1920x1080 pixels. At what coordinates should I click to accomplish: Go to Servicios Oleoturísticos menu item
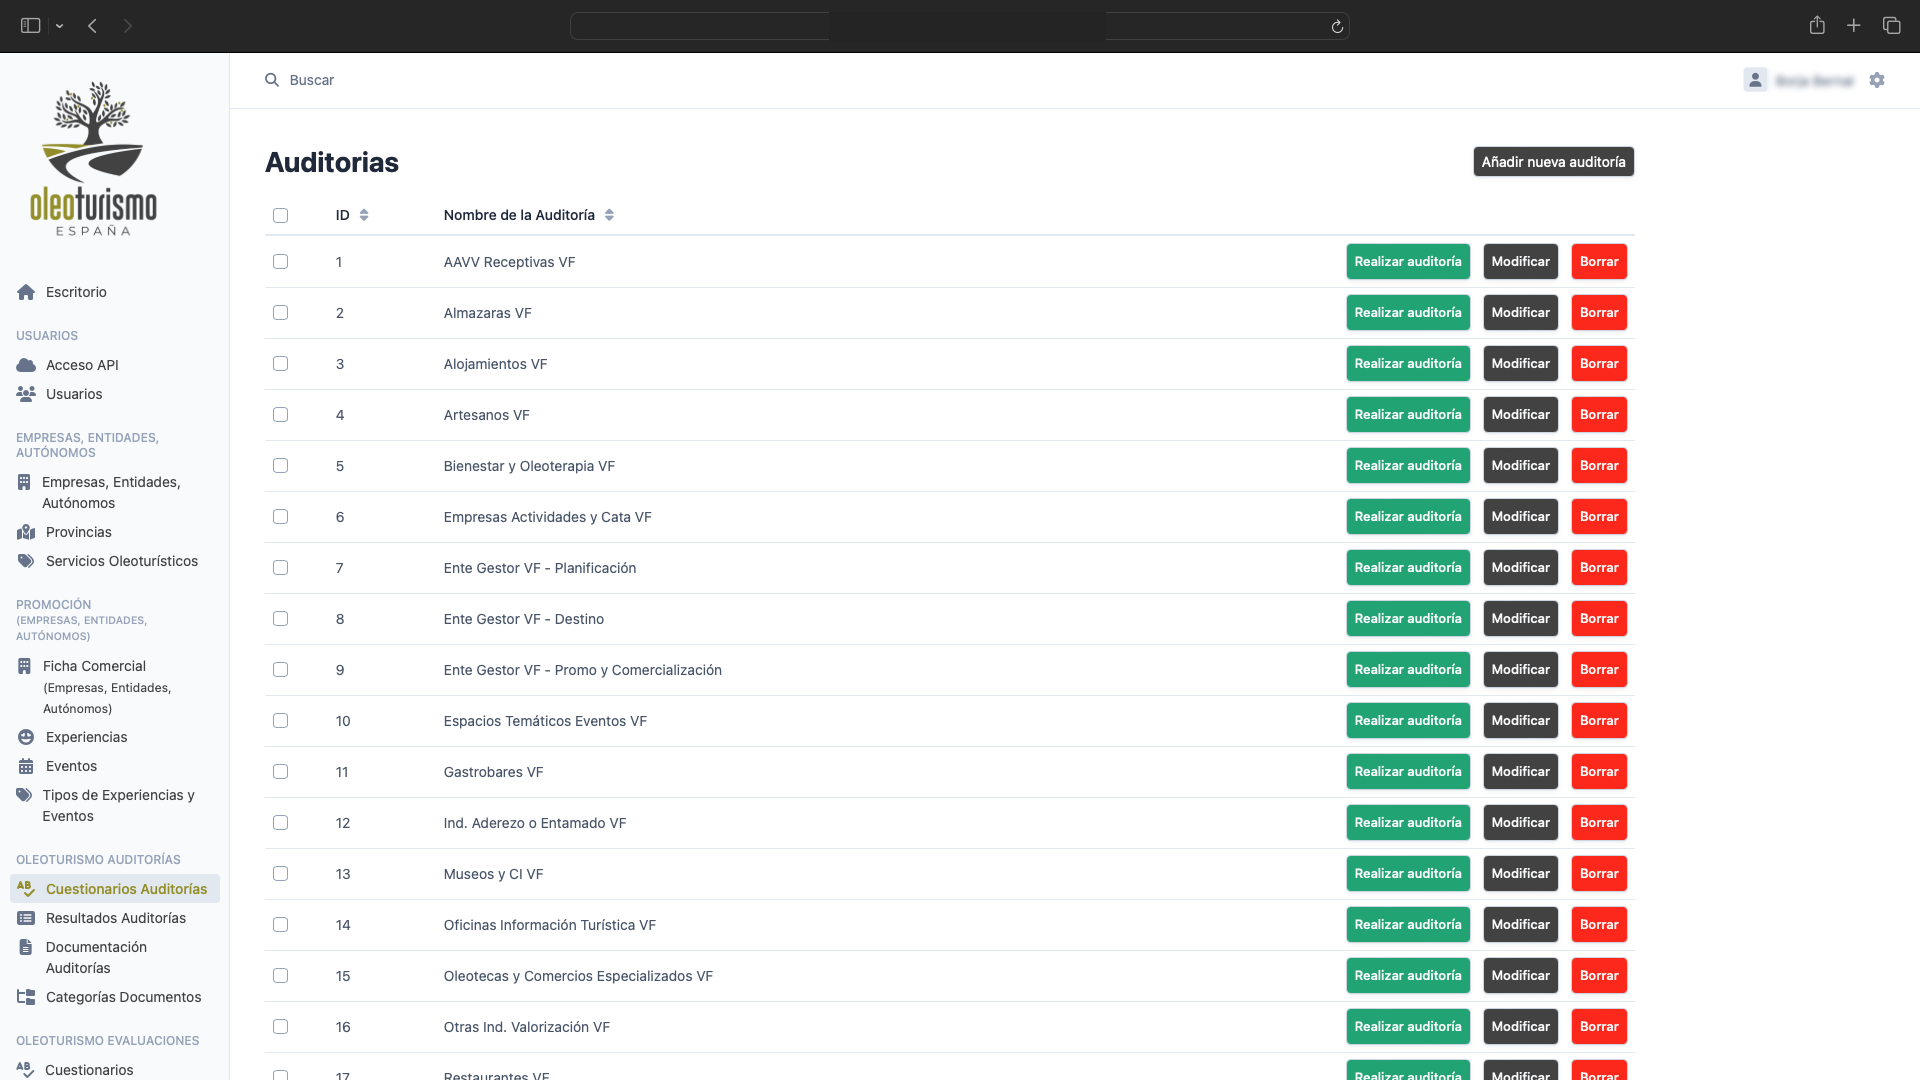coord(121,561)
